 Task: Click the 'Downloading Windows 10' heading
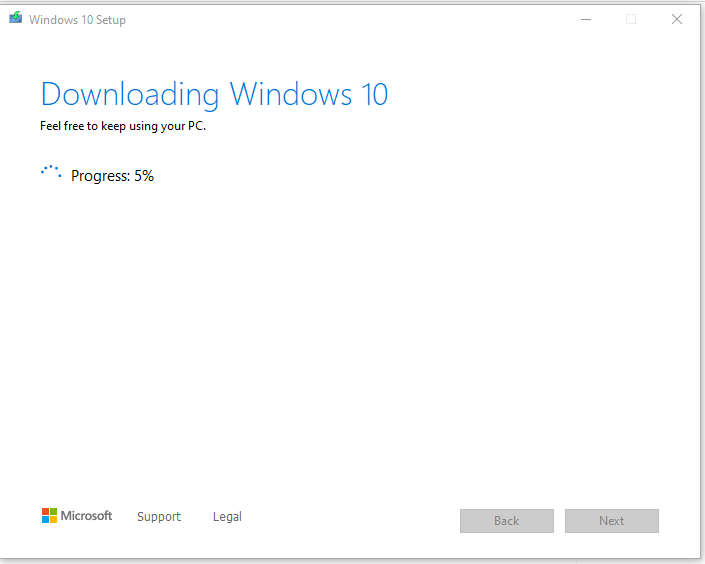pos(214,95)
